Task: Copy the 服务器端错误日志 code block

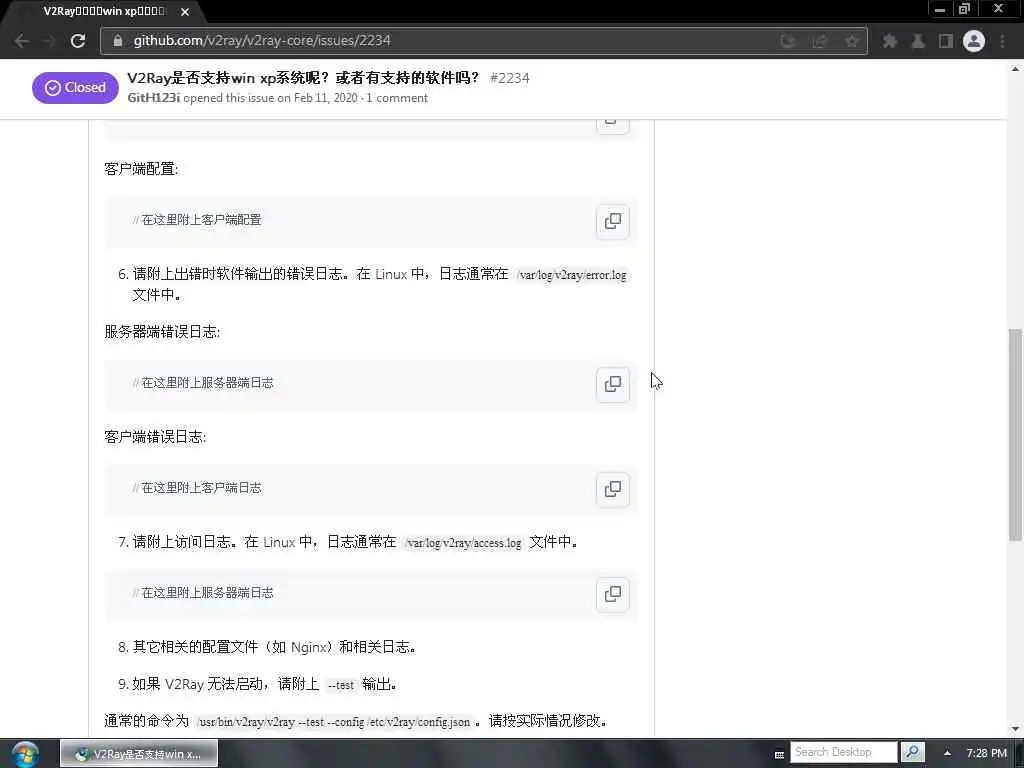Action: coord(613,384)
